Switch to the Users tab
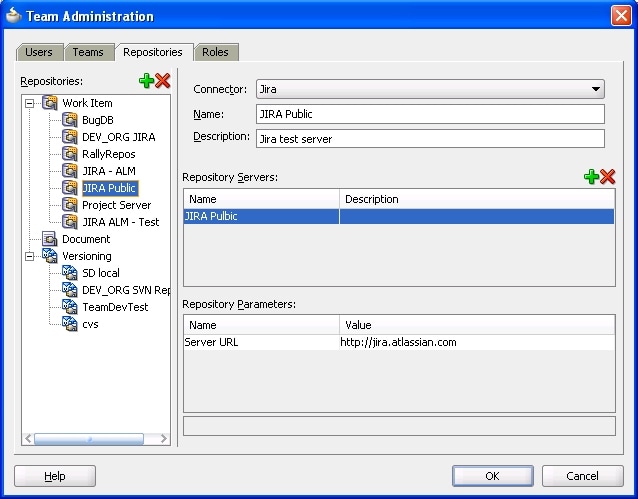 [x=39, y=52]
